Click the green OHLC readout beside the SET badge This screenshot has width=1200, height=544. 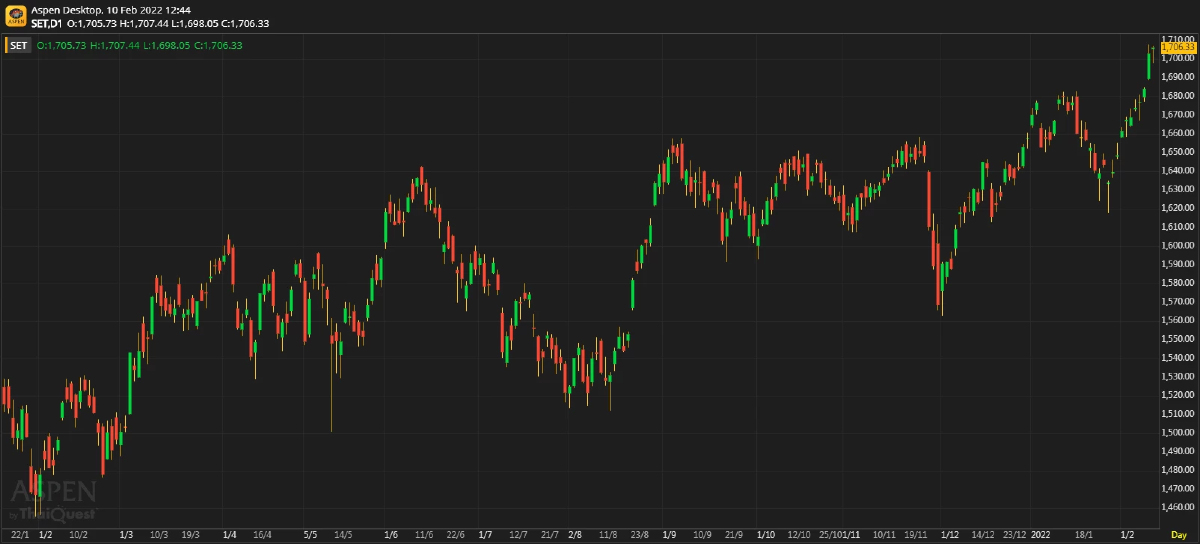139,45
